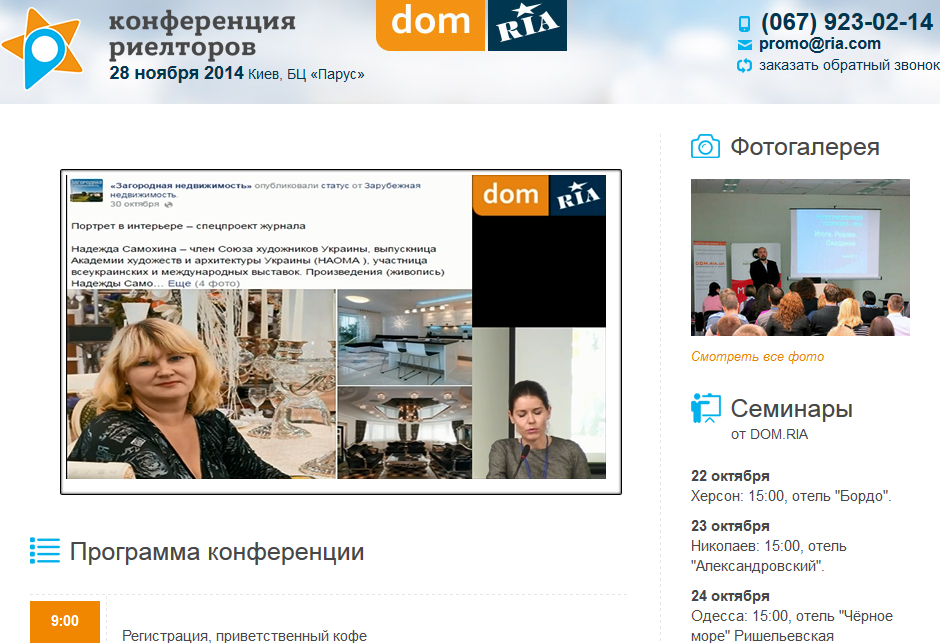Click Херсон: 15:00, отель "Бордо" entry
940x643 pixels.
coord(791,496)
